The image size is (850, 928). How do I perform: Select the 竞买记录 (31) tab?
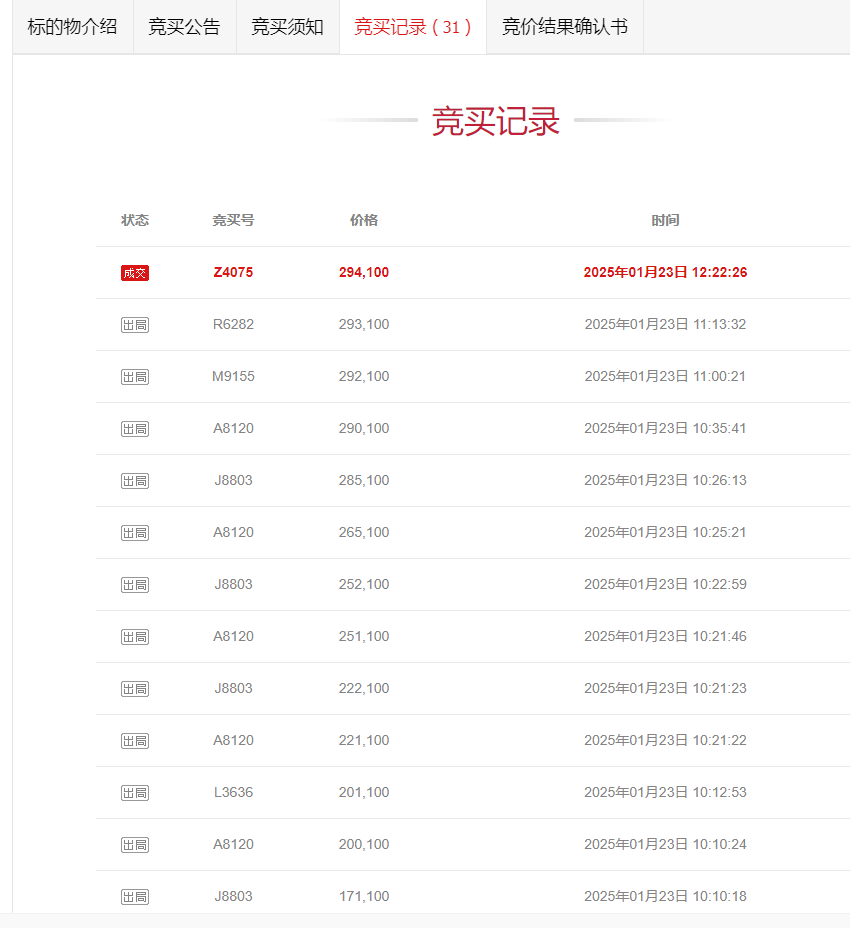point(413,27)
